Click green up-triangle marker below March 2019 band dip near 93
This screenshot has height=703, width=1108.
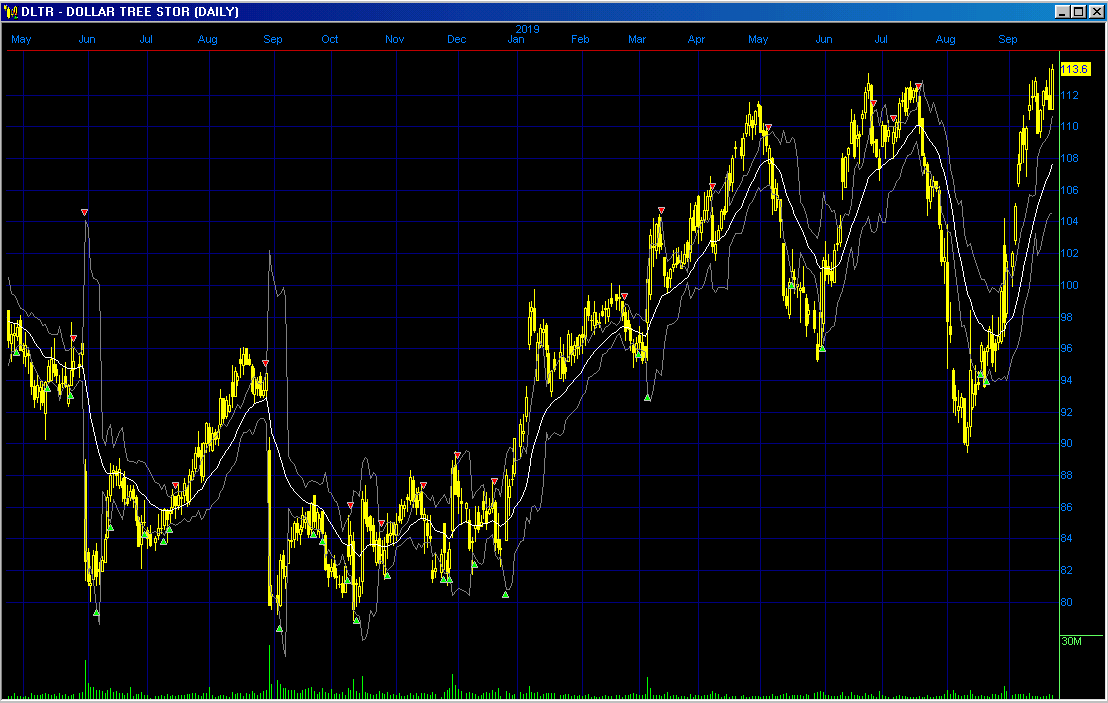pyautogui.click(x=647, y=398)
